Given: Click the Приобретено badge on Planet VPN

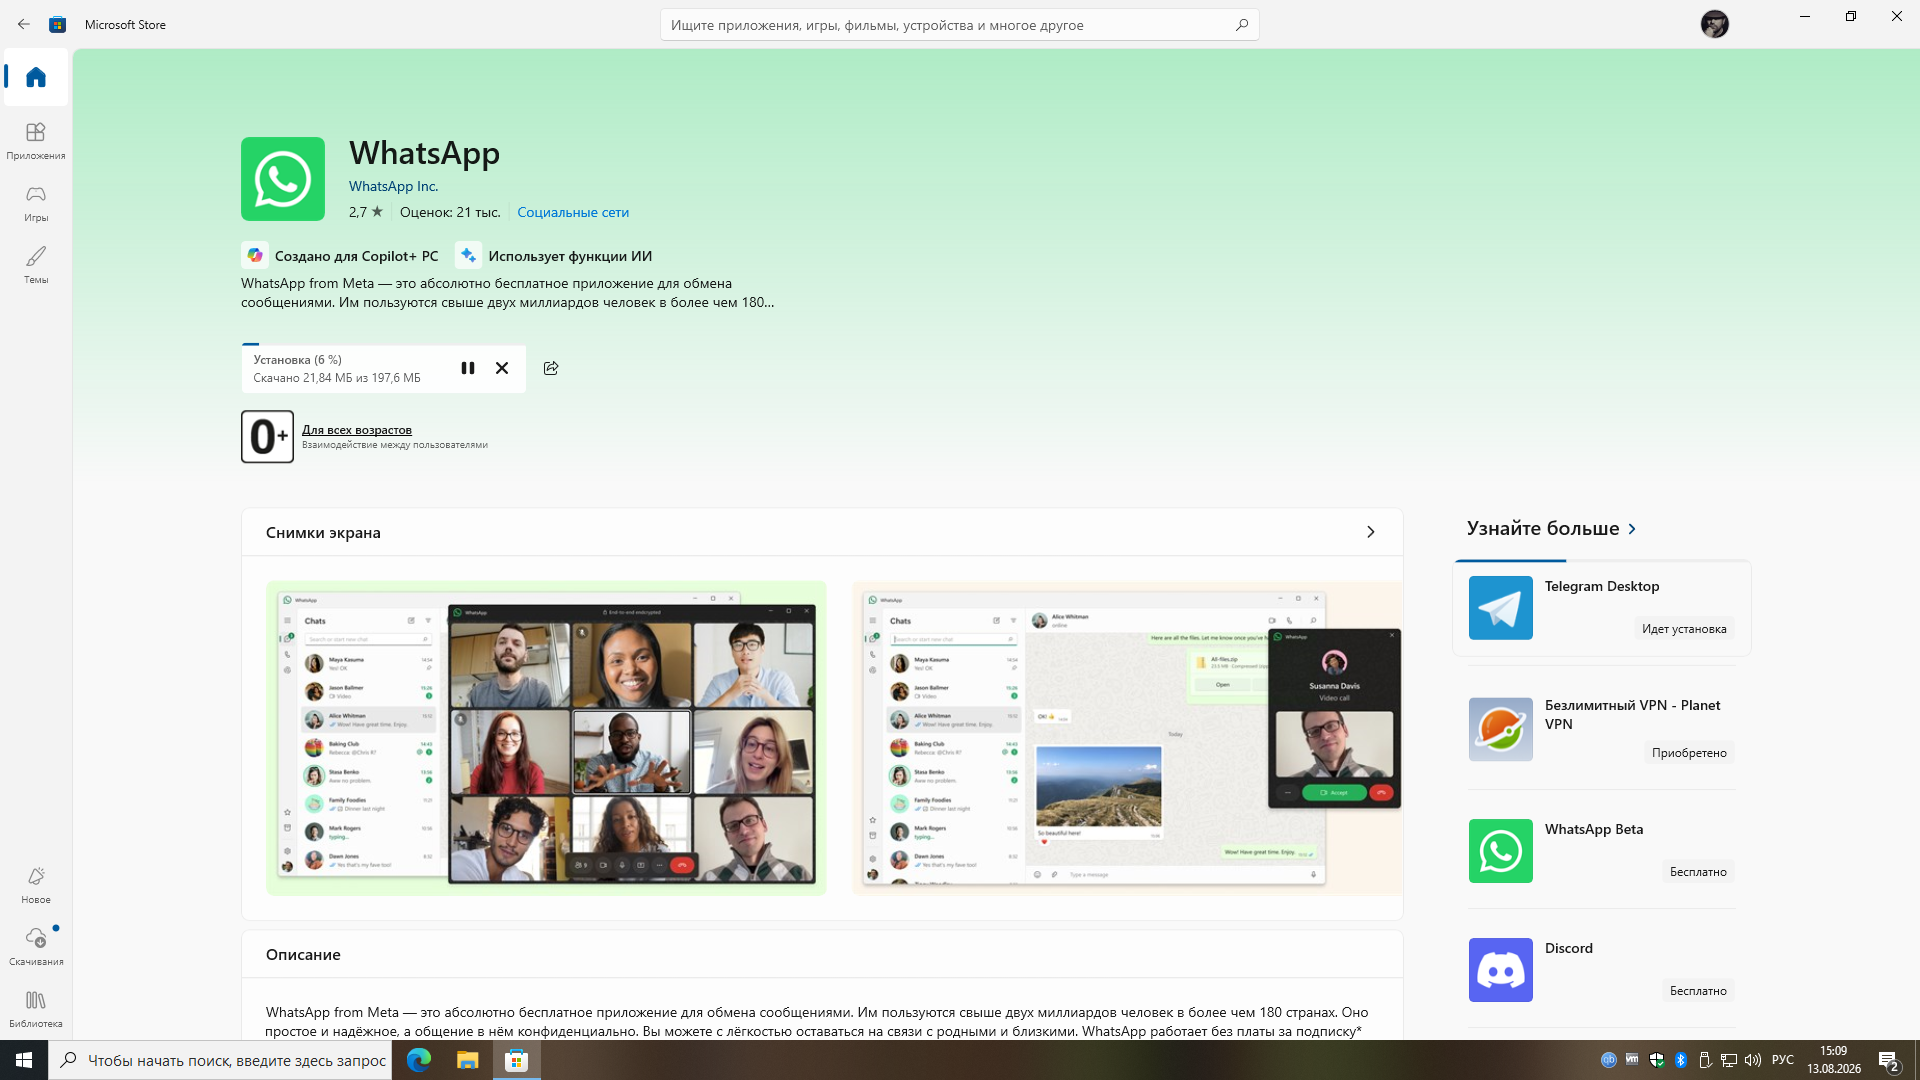Looking at the screenshot, I should tap(1689, 753).
